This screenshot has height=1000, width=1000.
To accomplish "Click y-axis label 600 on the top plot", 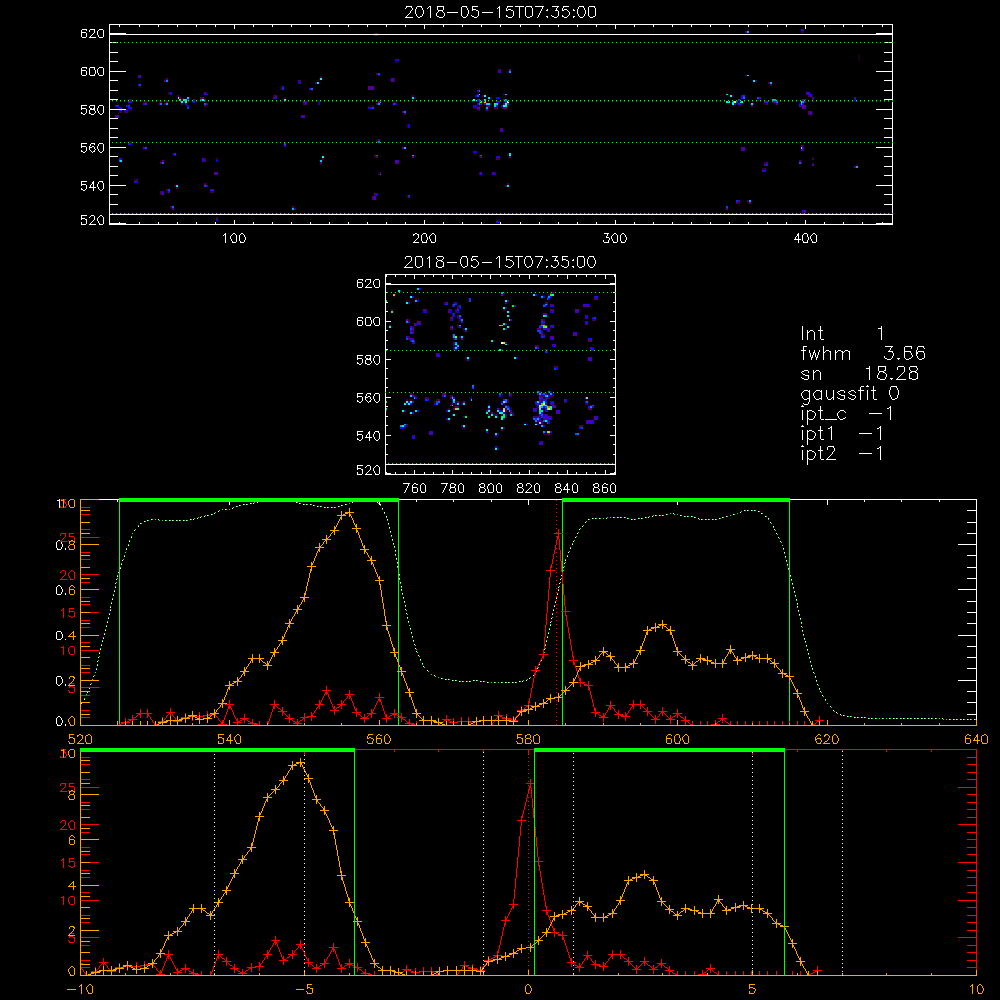I will [92, 71].
